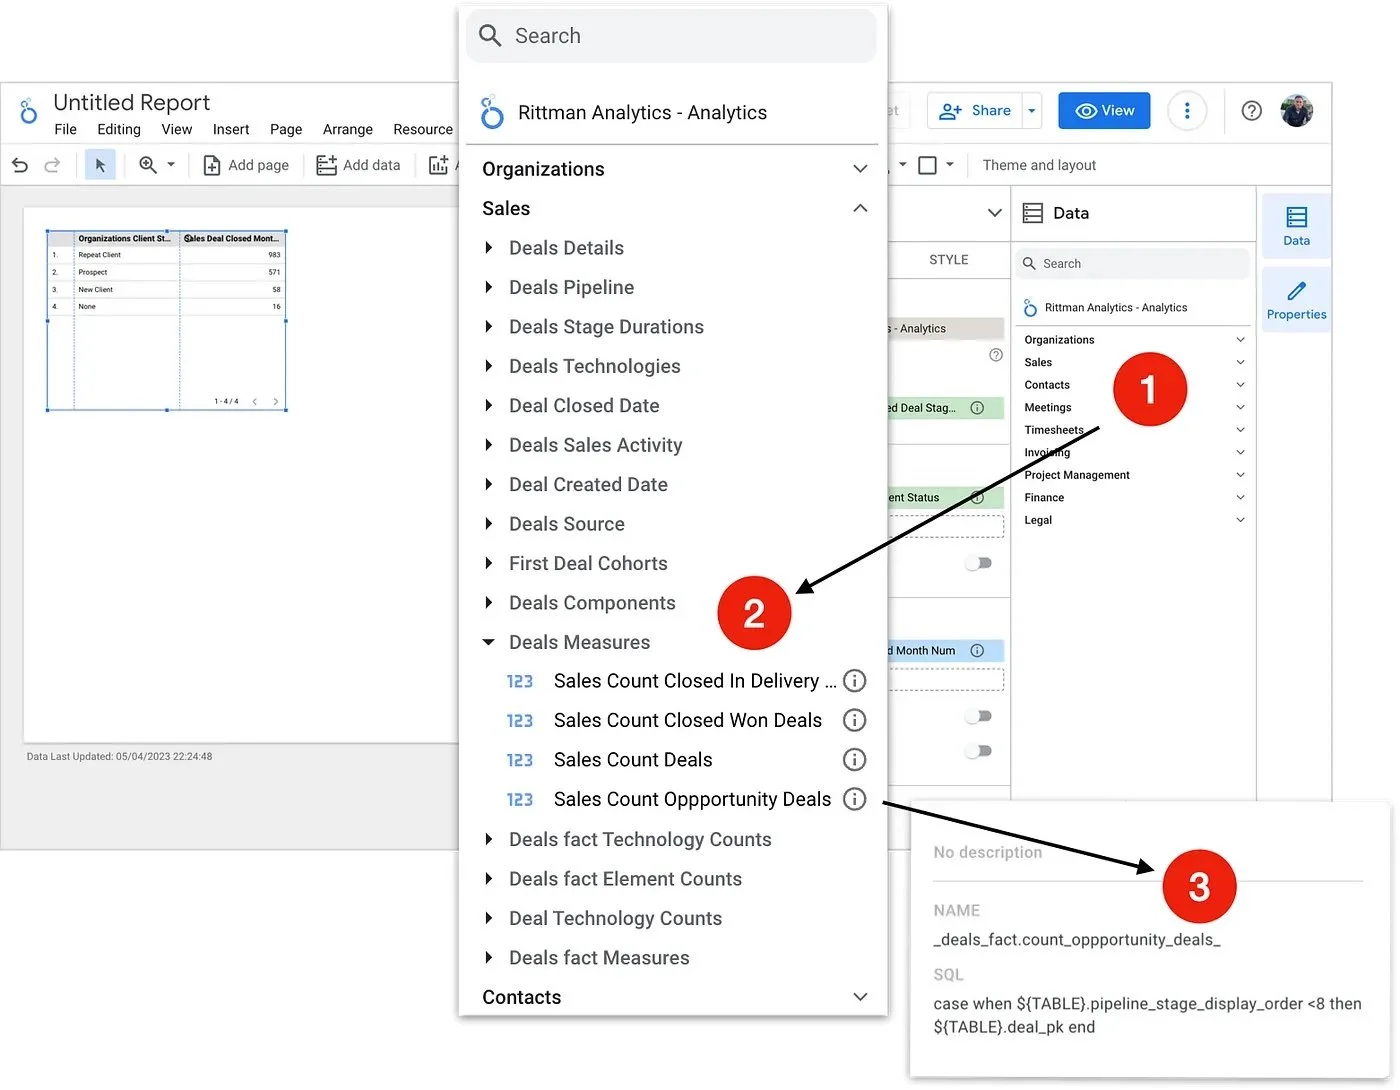The image size is (1400, 1090).
Task: Switch to the Style tab
Action: [947, 259]
